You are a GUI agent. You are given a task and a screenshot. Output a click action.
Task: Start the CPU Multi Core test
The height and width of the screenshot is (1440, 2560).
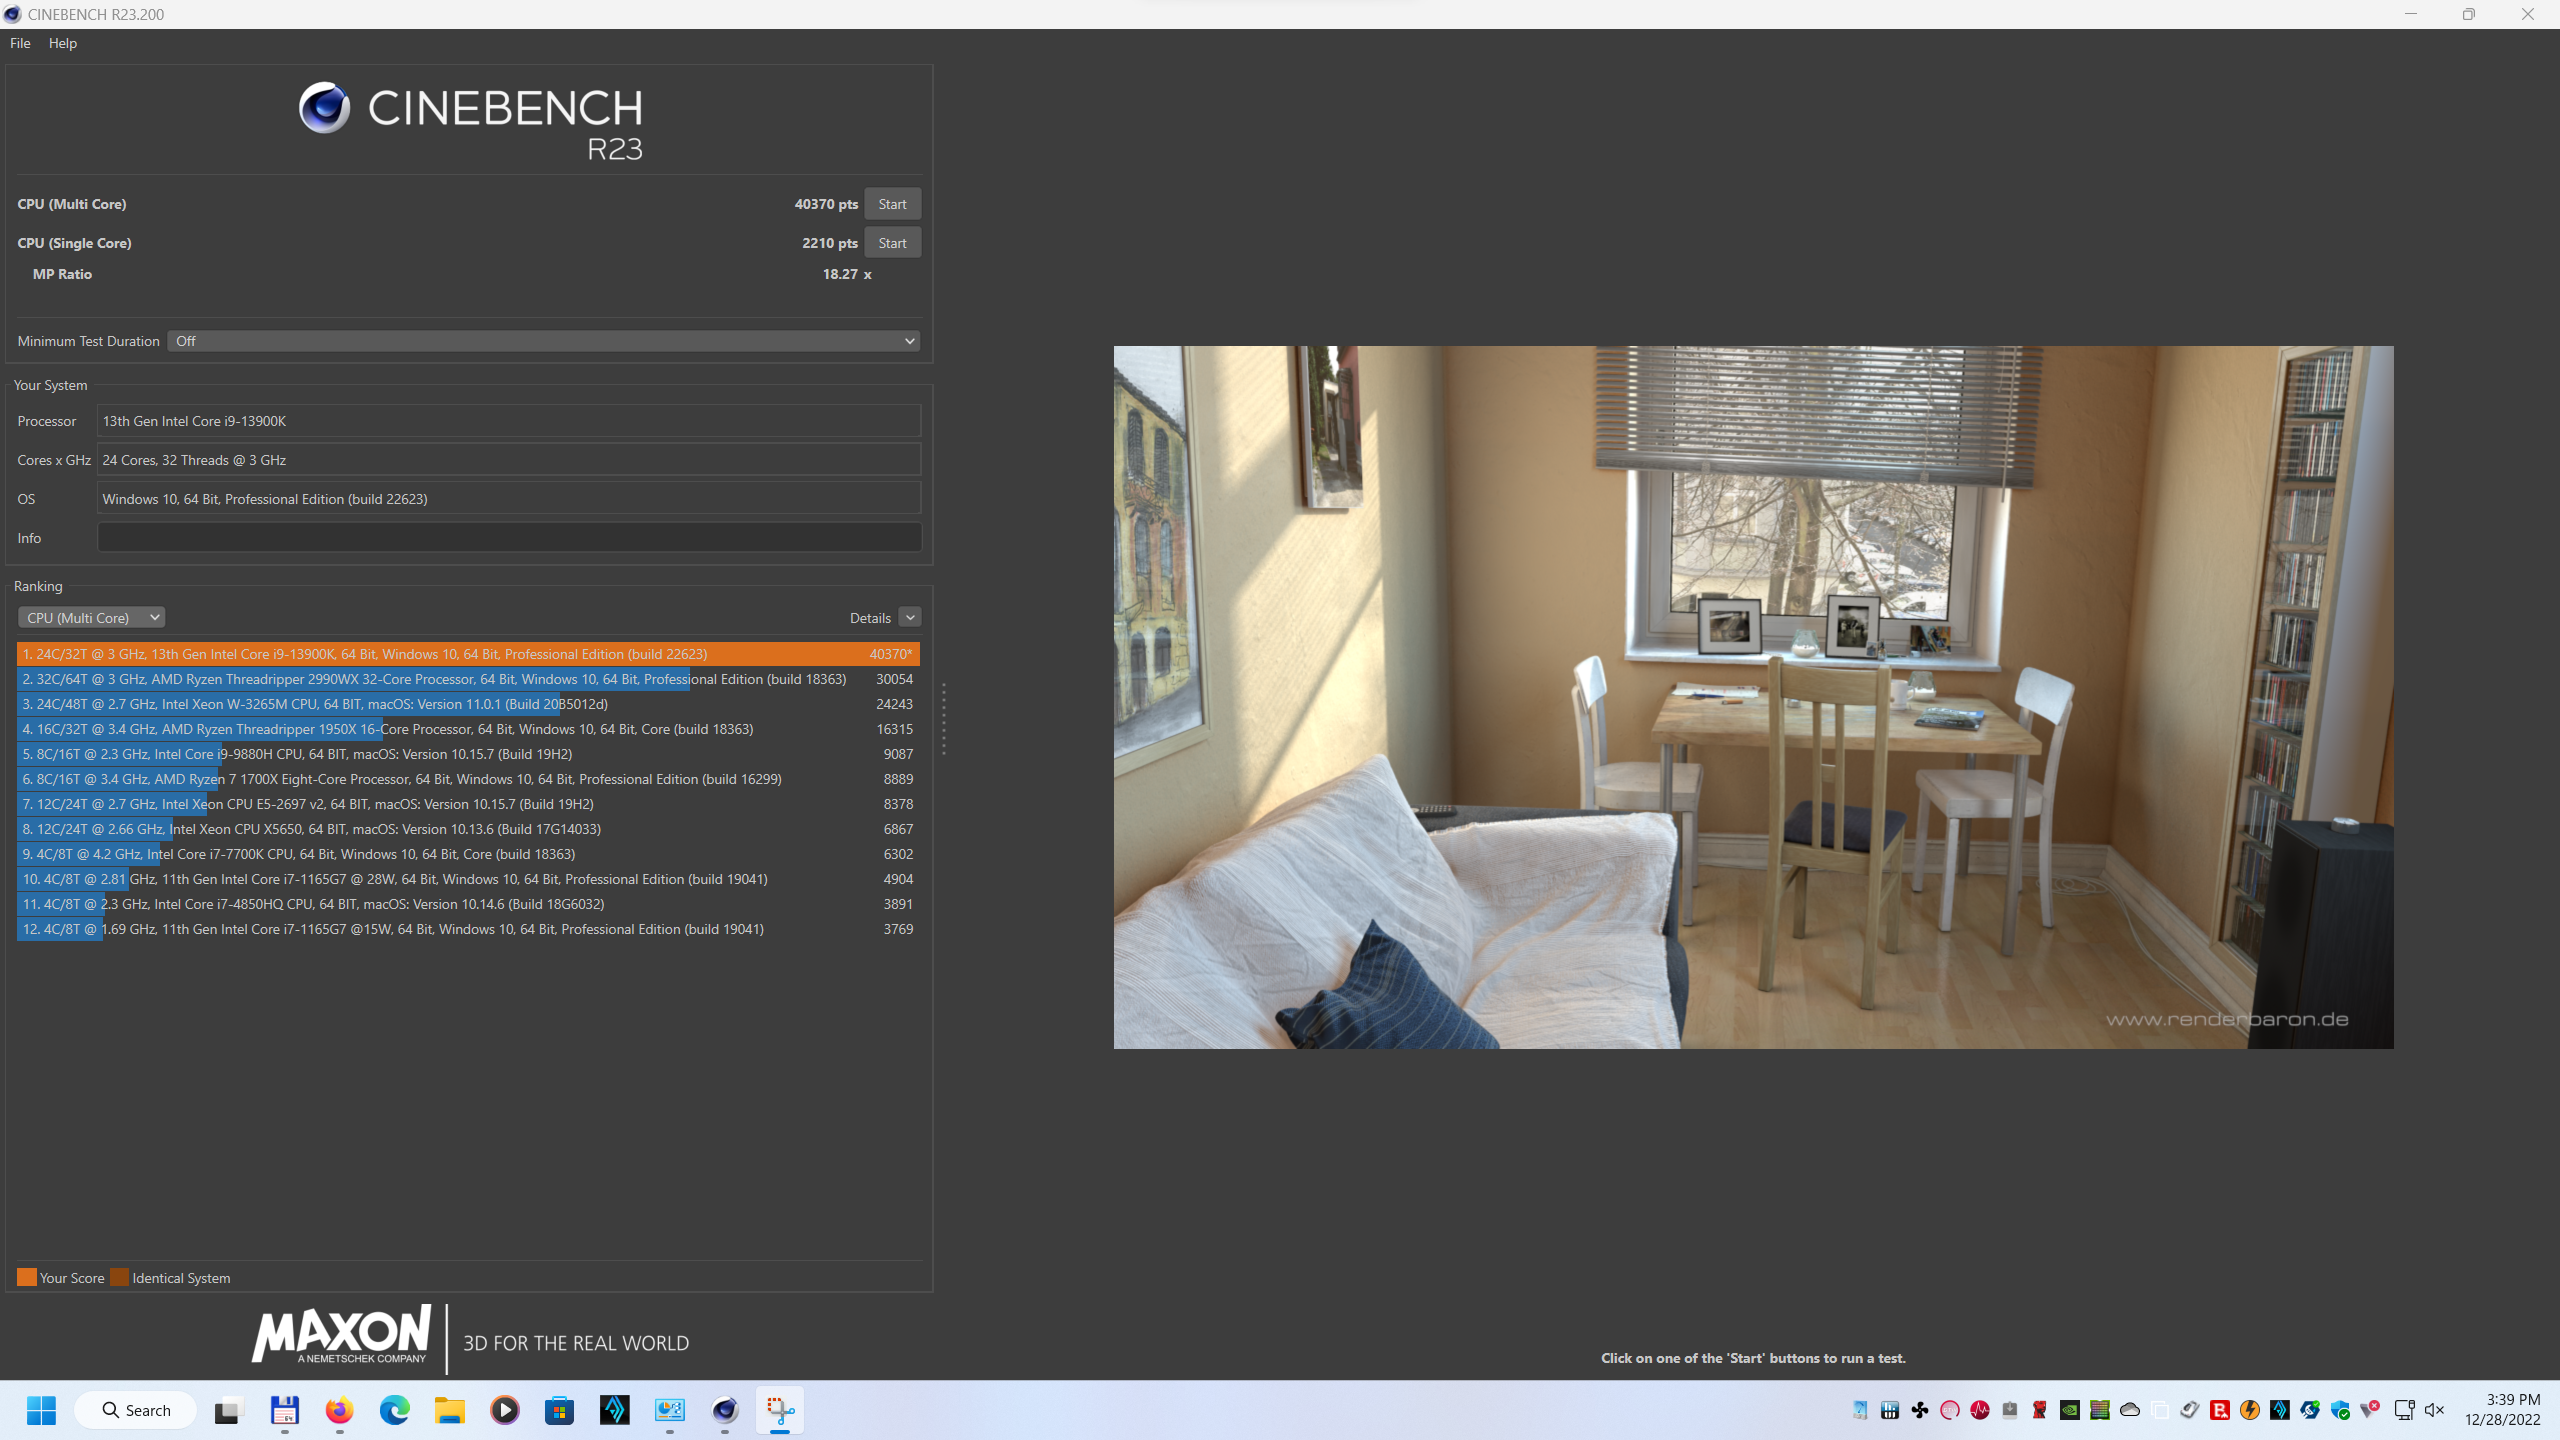click(x=893, y=202)
